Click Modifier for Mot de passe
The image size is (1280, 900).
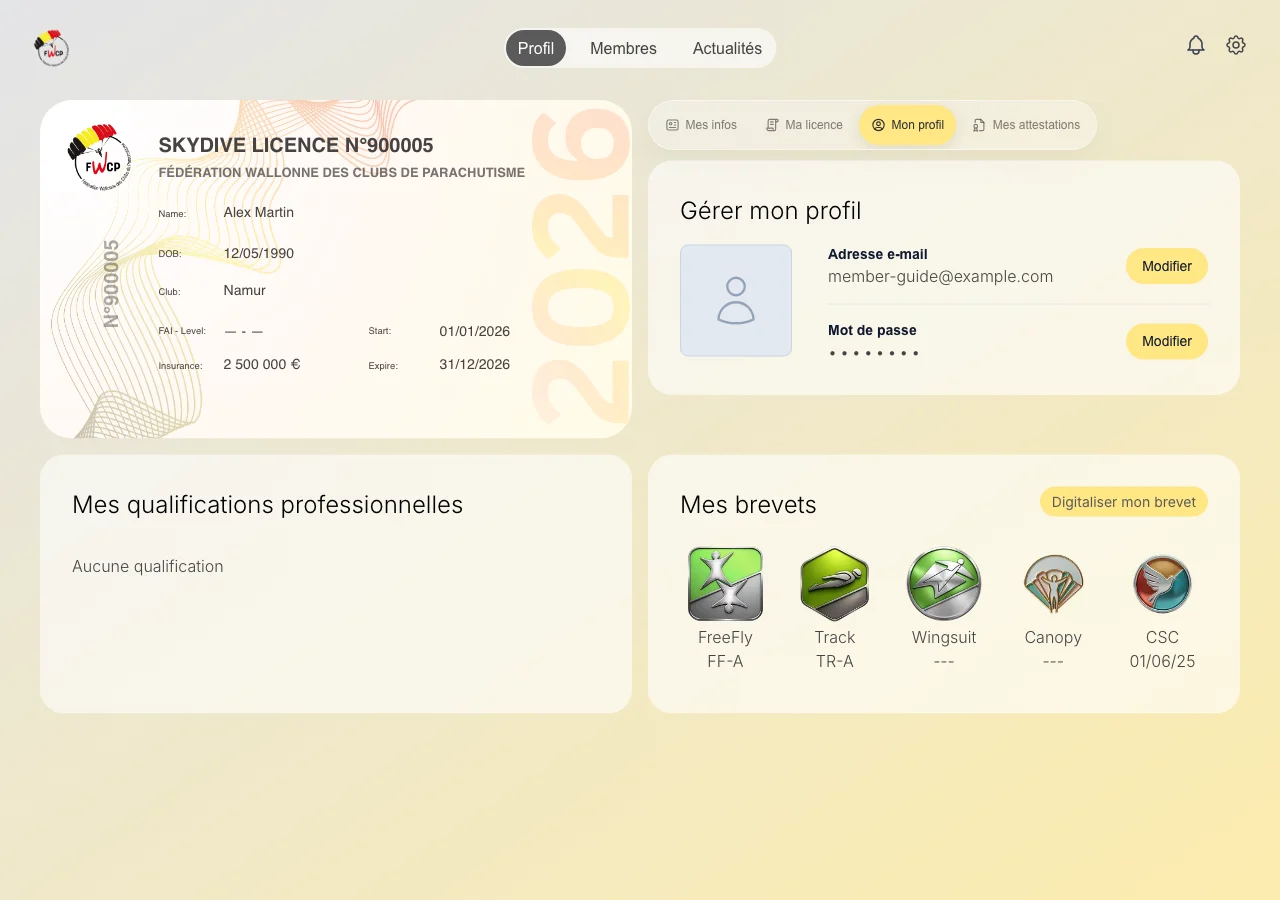1167,341
